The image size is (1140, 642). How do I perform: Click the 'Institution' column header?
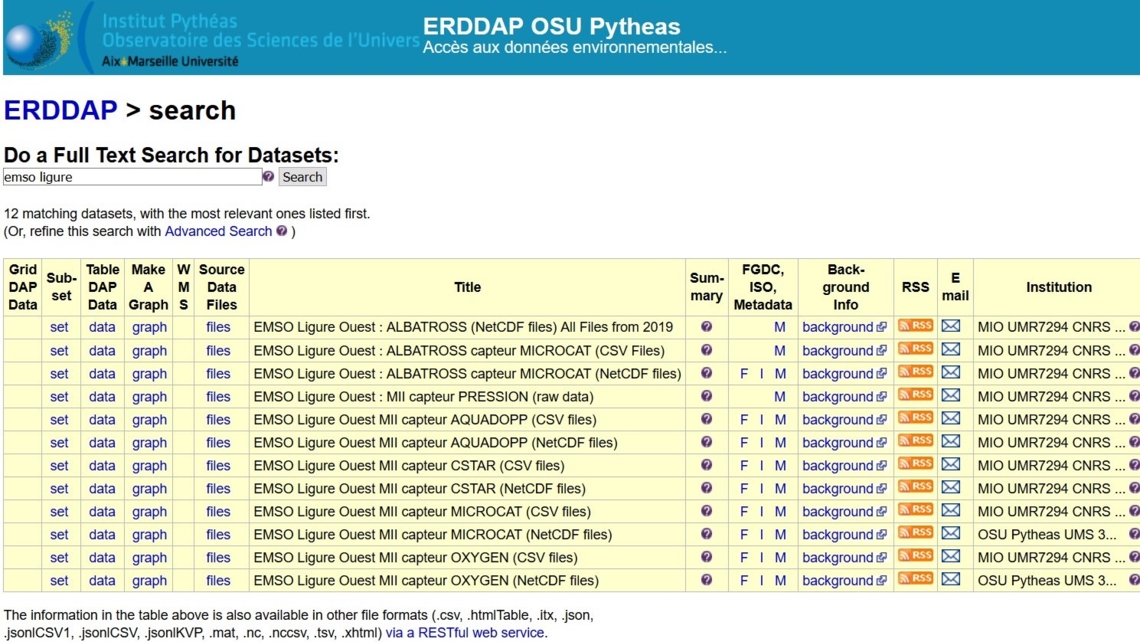1059,287
